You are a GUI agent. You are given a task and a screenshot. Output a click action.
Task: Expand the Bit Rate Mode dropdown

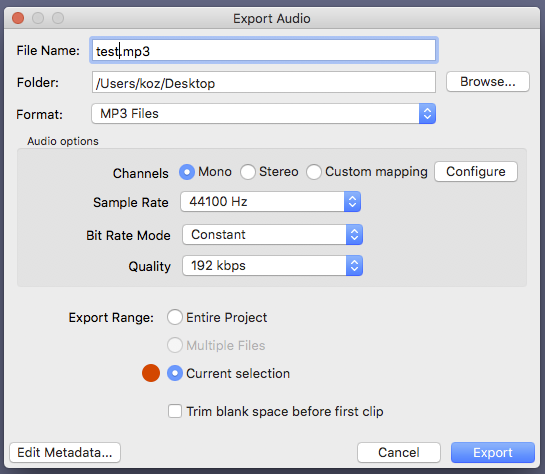[x=272, y=235]
